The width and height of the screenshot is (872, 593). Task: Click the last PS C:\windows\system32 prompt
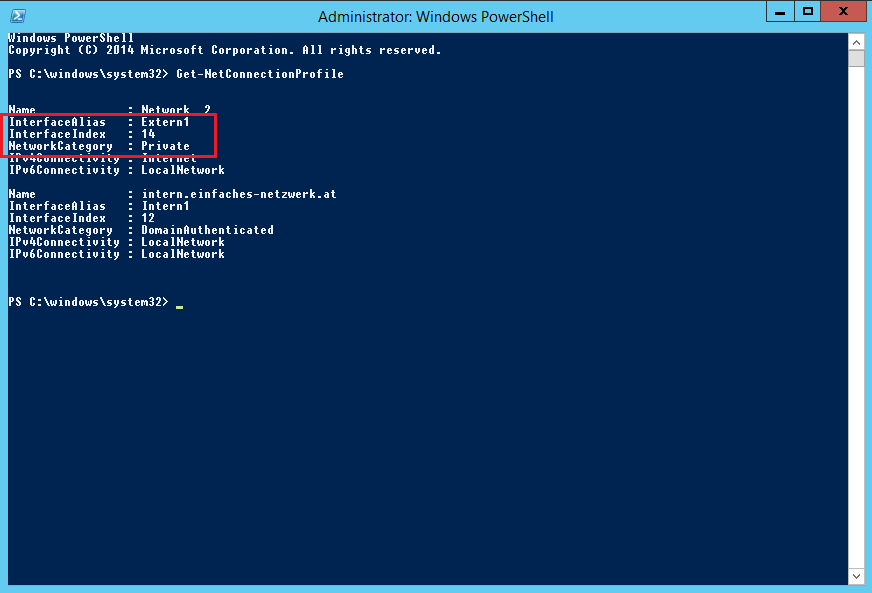point(88,302)
